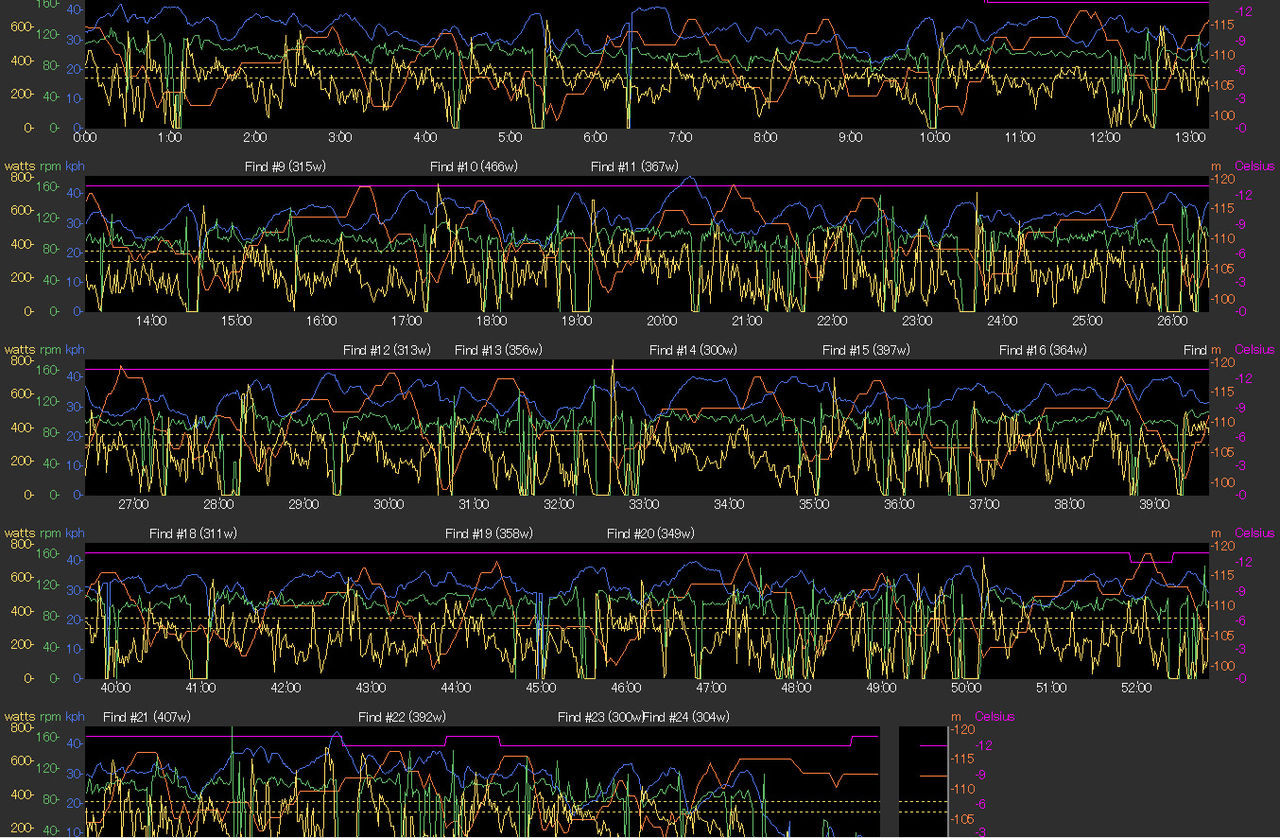Click the 'Find #20 (349w)' marker label
The height and width of the screenshot is (838, 1280).
tap(651, 534)
